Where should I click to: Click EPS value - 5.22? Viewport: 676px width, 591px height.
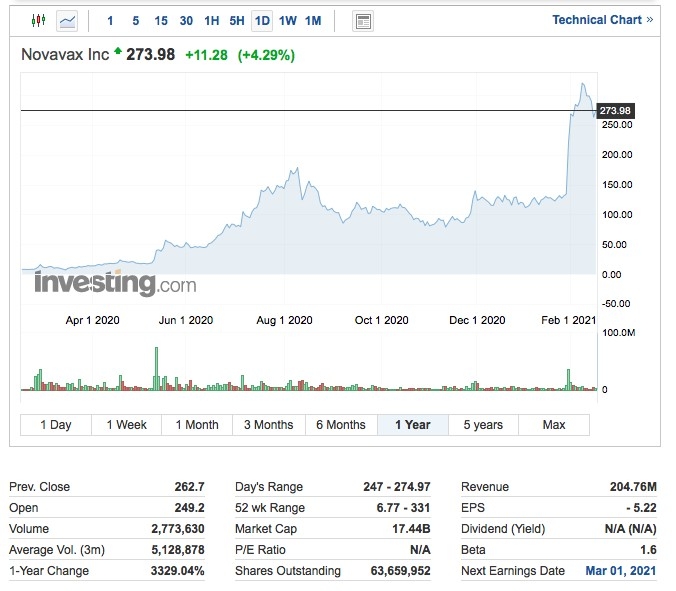642,508
